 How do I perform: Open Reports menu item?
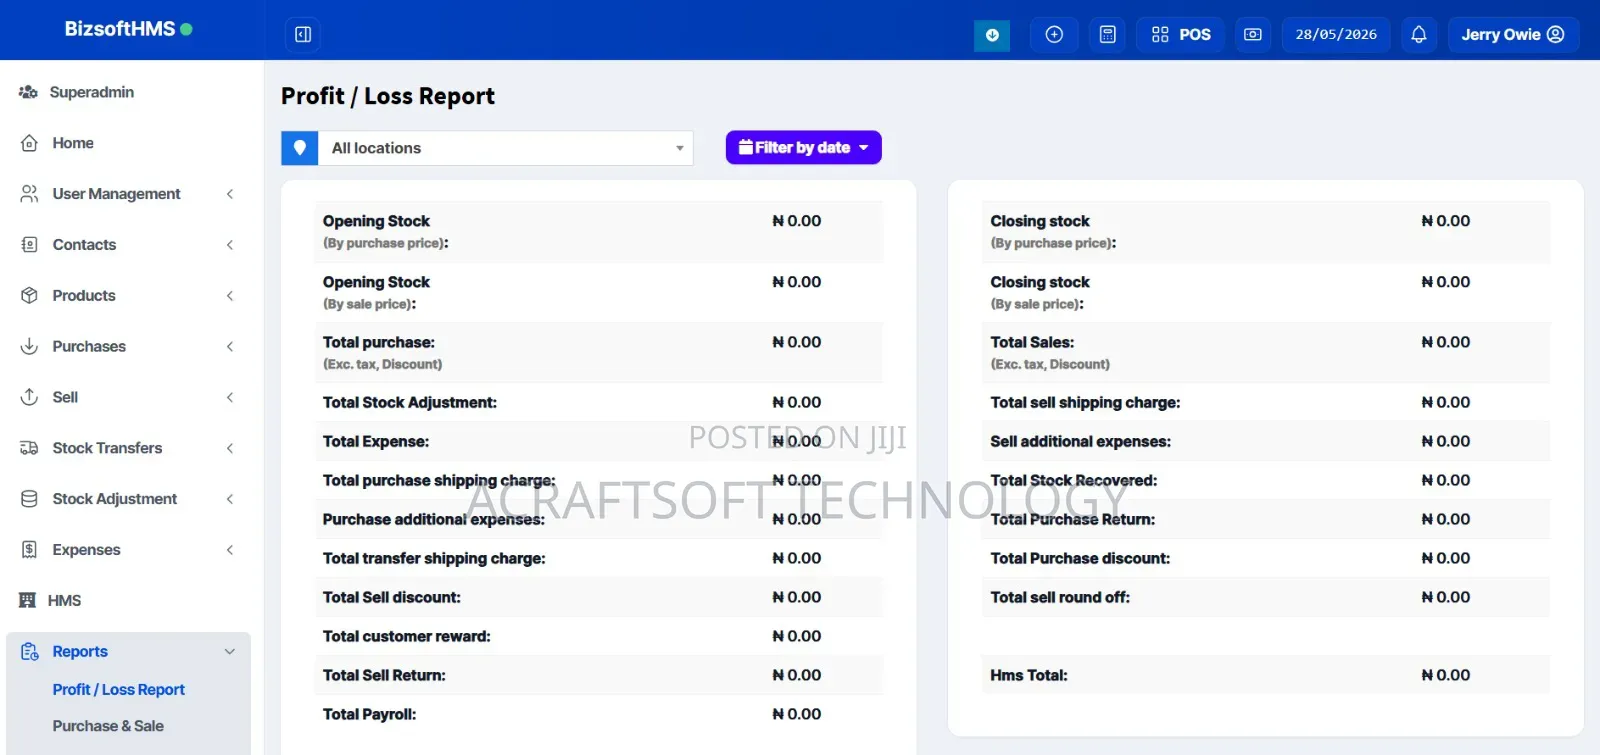[x=80, y=652]
